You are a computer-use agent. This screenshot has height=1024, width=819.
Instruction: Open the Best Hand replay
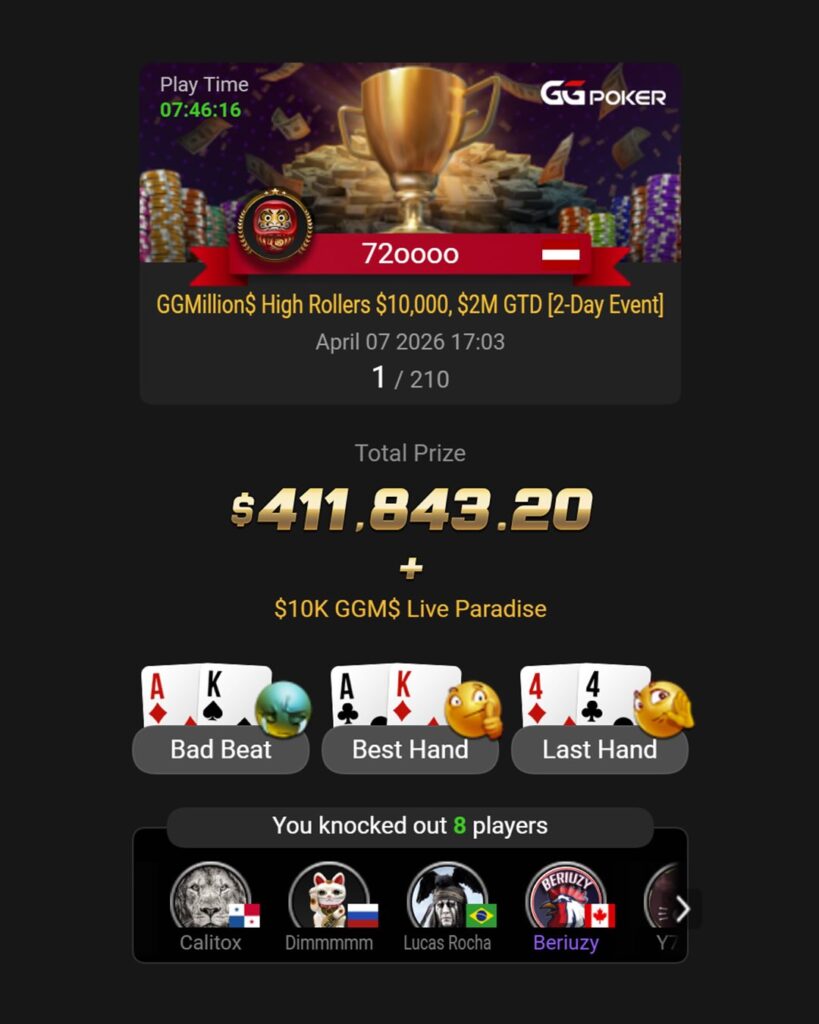tap(410, 750)
